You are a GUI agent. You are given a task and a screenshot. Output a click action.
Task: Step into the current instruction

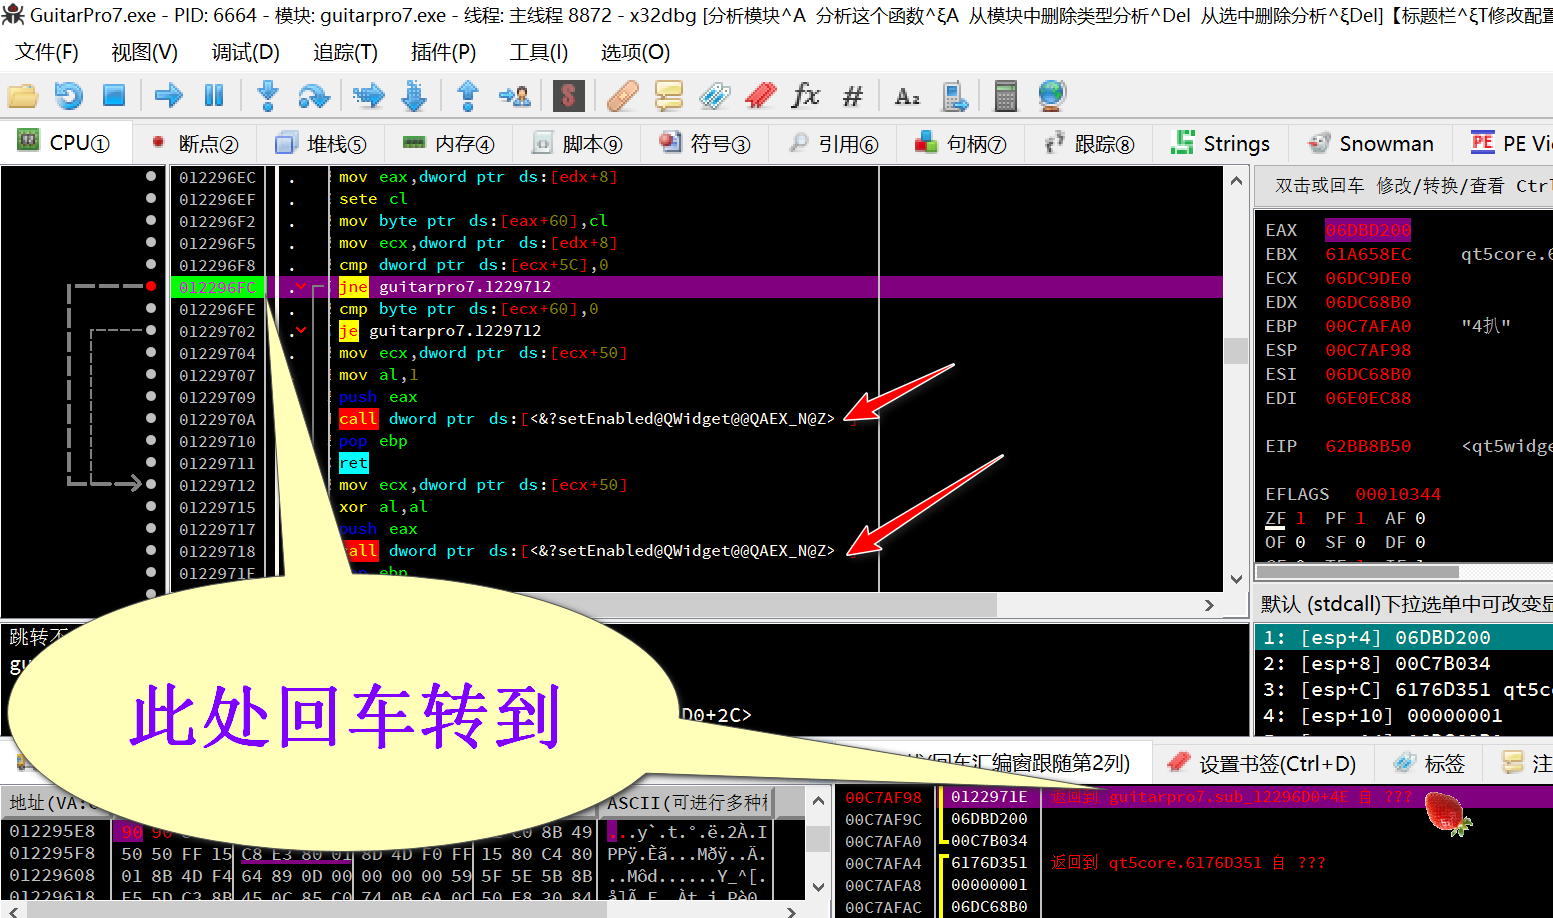pos(267,96)
